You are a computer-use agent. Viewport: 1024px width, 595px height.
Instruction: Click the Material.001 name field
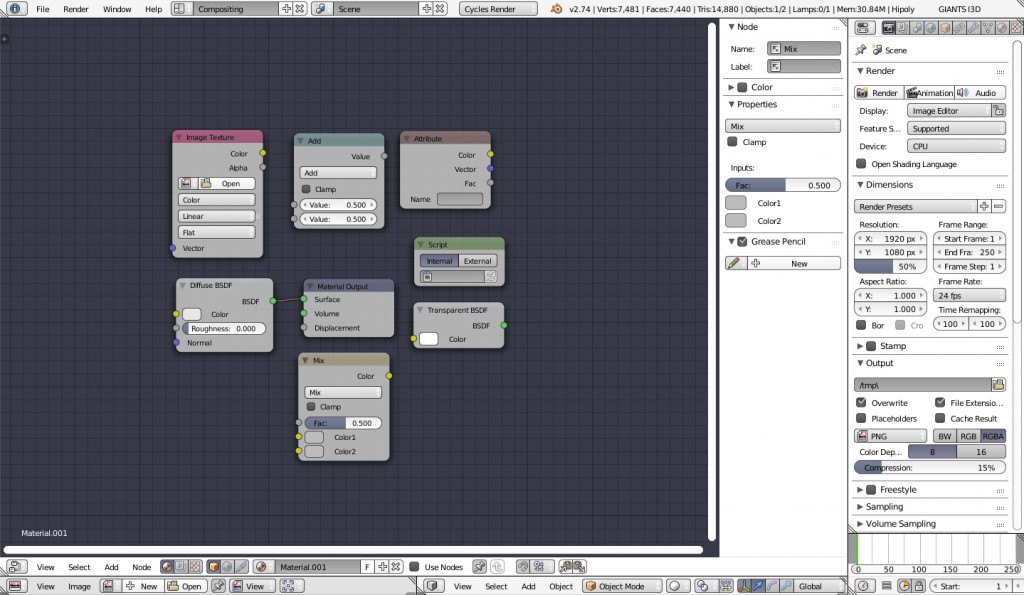point(305,566)
